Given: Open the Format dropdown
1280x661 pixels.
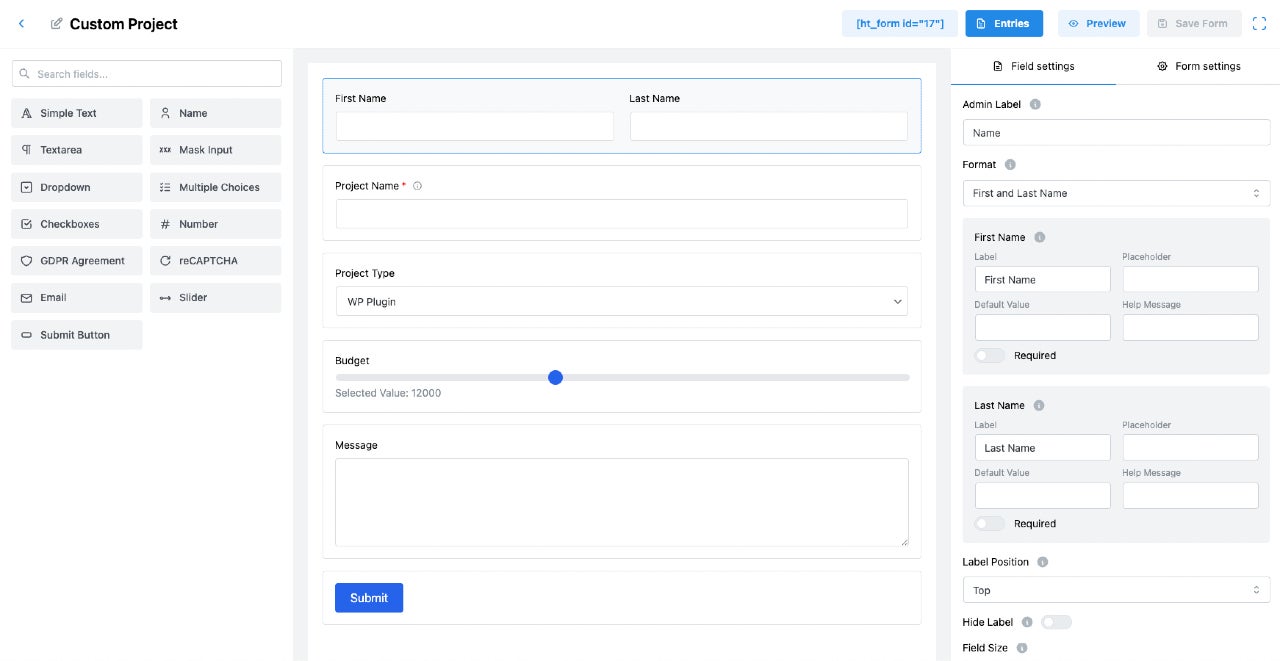Looking at the screenshot, I should [x=1116, y=193].
